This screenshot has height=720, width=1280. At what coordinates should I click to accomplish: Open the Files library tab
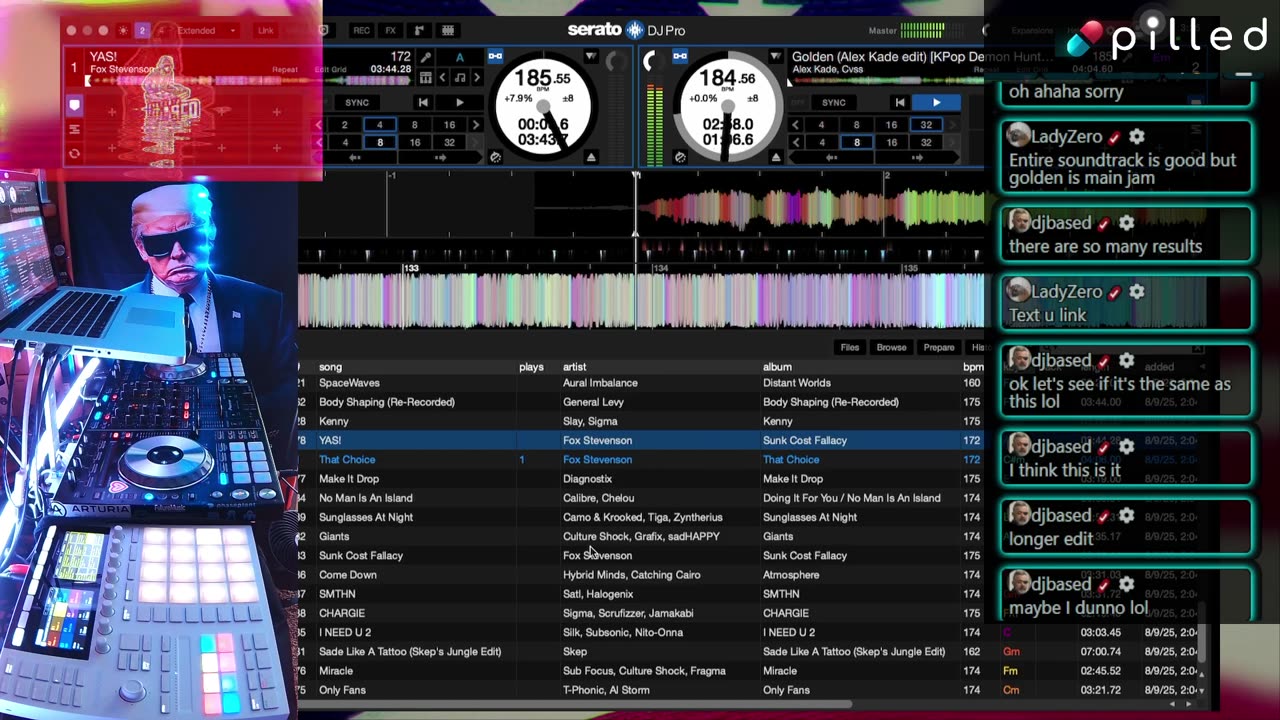[x=849, y=347]
